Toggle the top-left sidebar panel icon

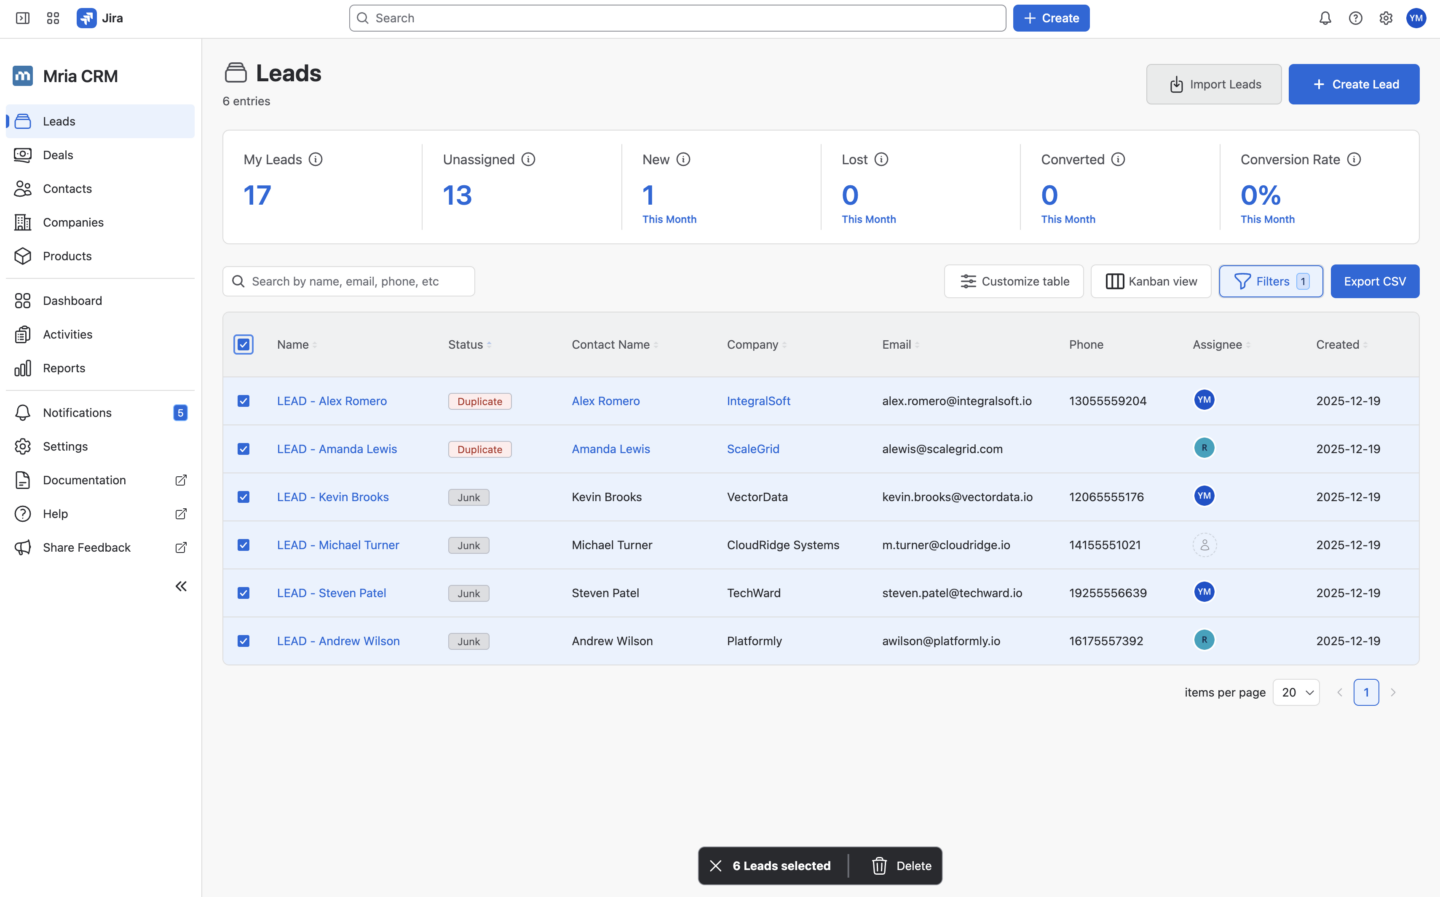point(22,18)
